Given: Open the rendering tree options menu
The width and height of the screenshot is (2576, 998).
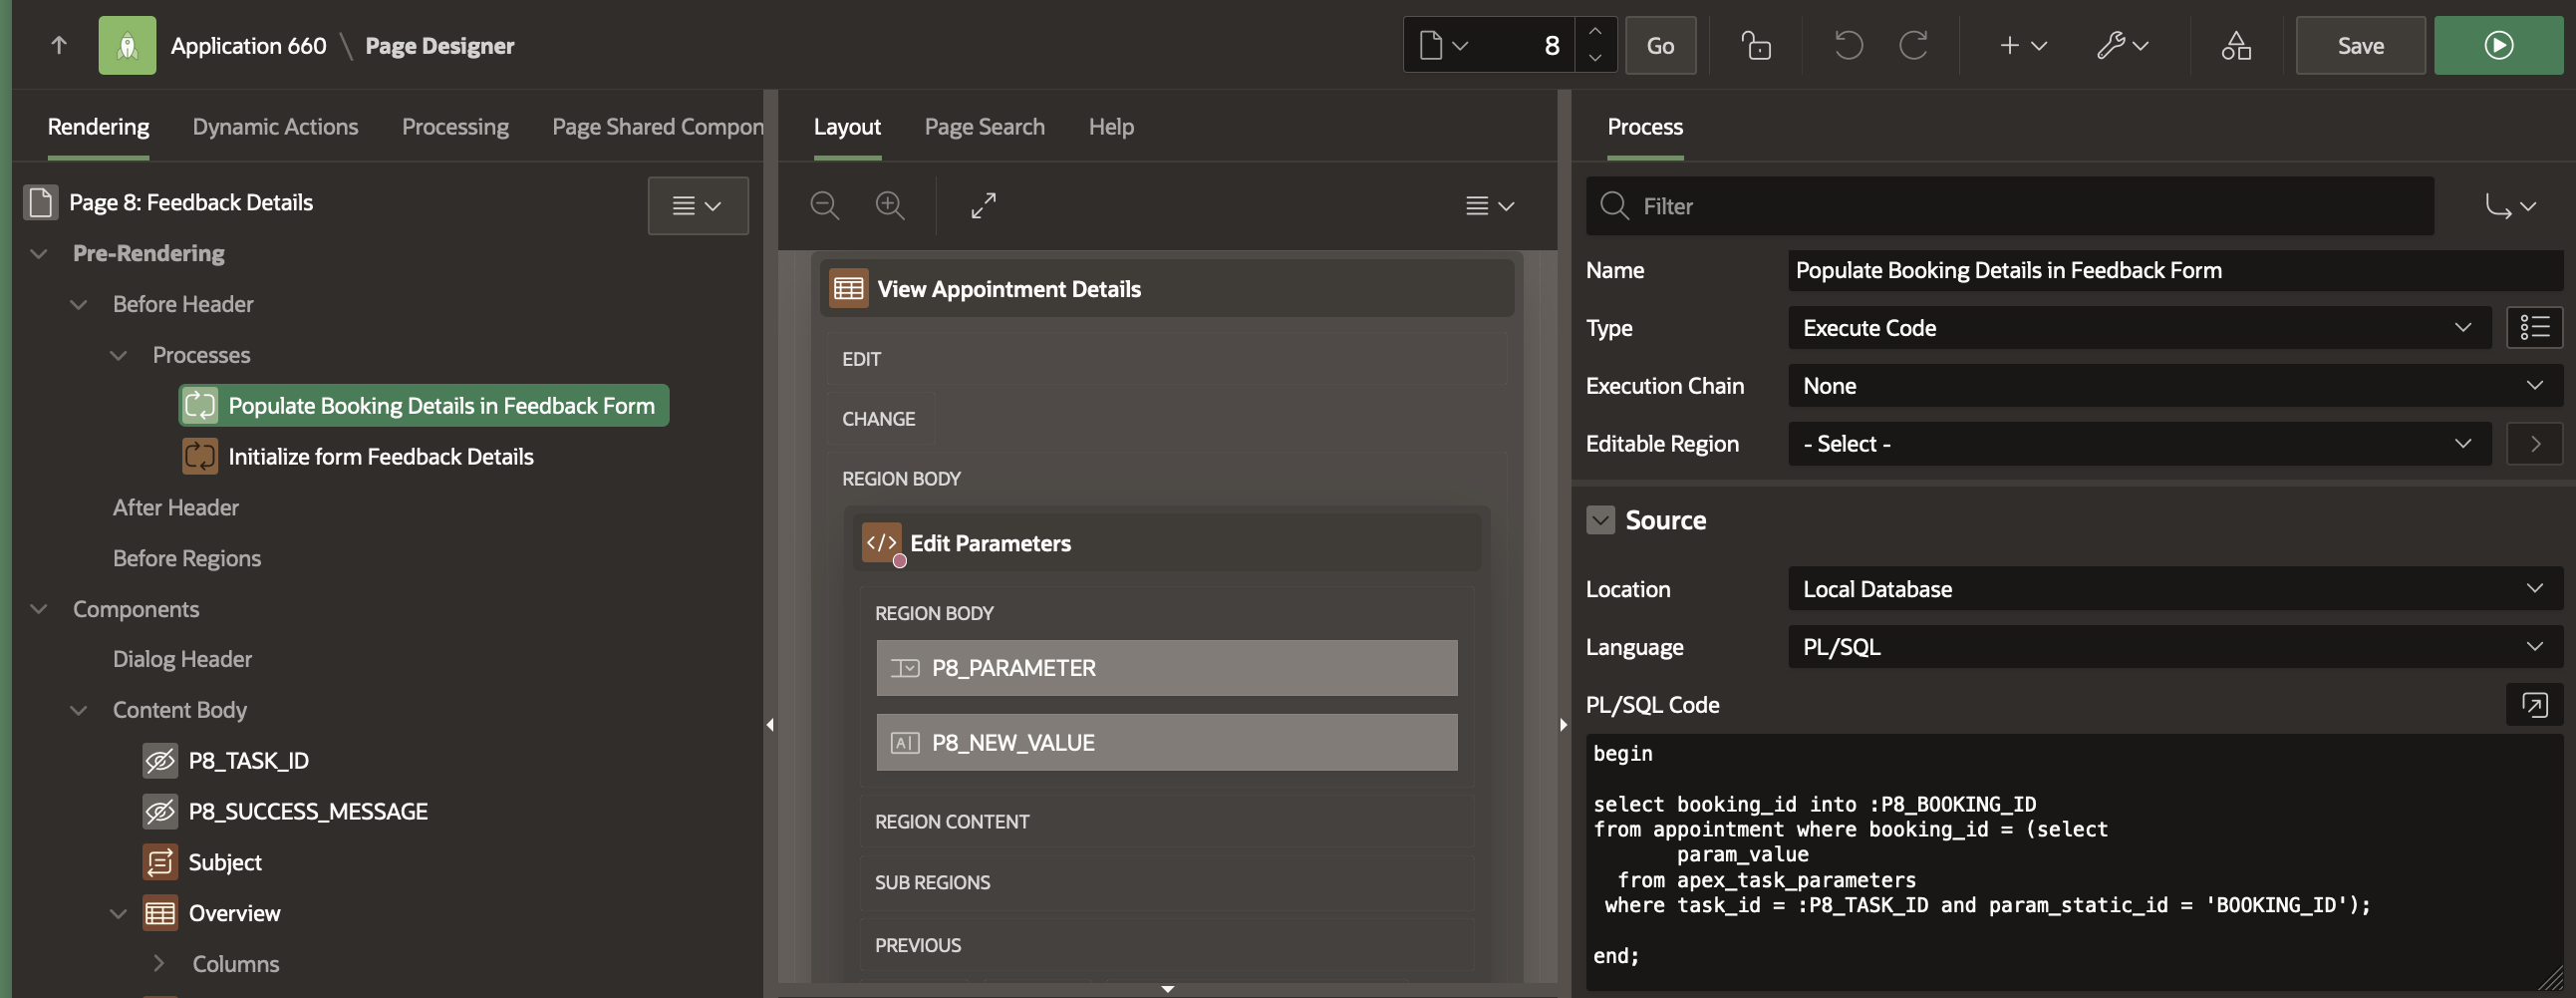Looking at the screenshot, I should point(698,206).
